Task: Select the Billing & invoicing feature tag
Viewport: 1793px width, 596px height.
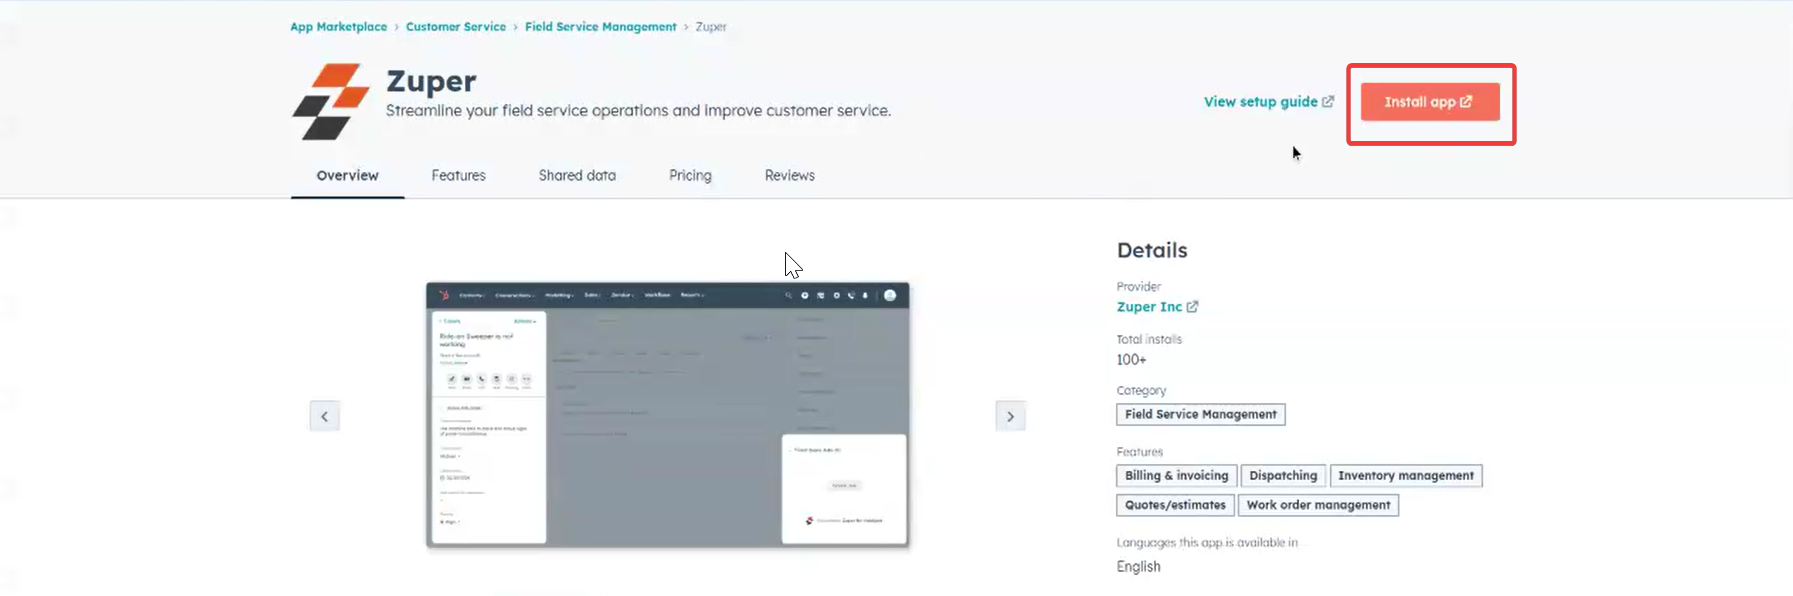Action: [1176, 476]
